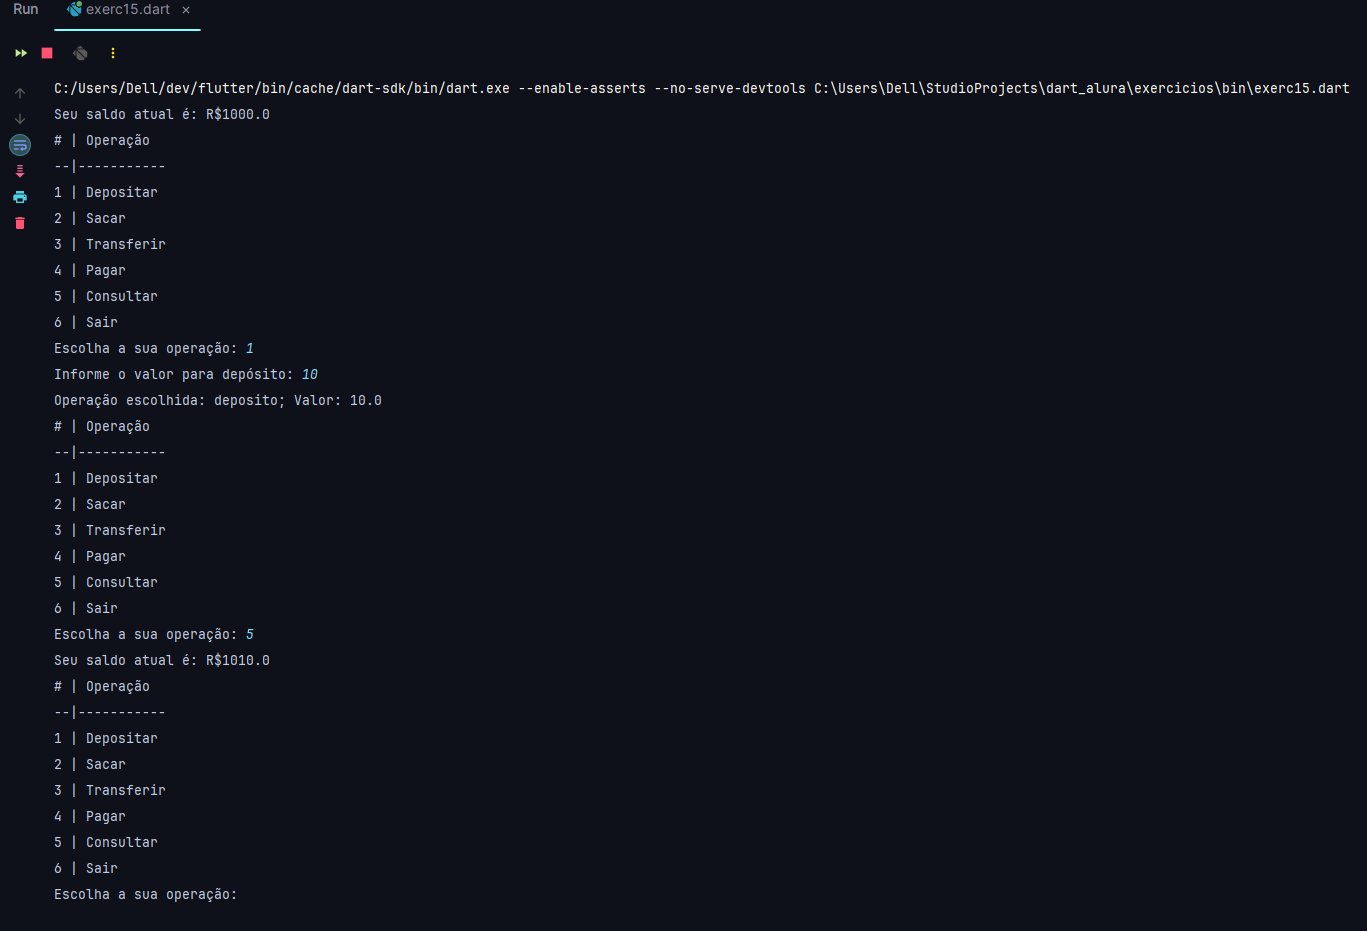This screenshot has width=1367, height=931.
Task: Click '6 | Sair' just above the prompt answered 5
Action: click(86, 608)
